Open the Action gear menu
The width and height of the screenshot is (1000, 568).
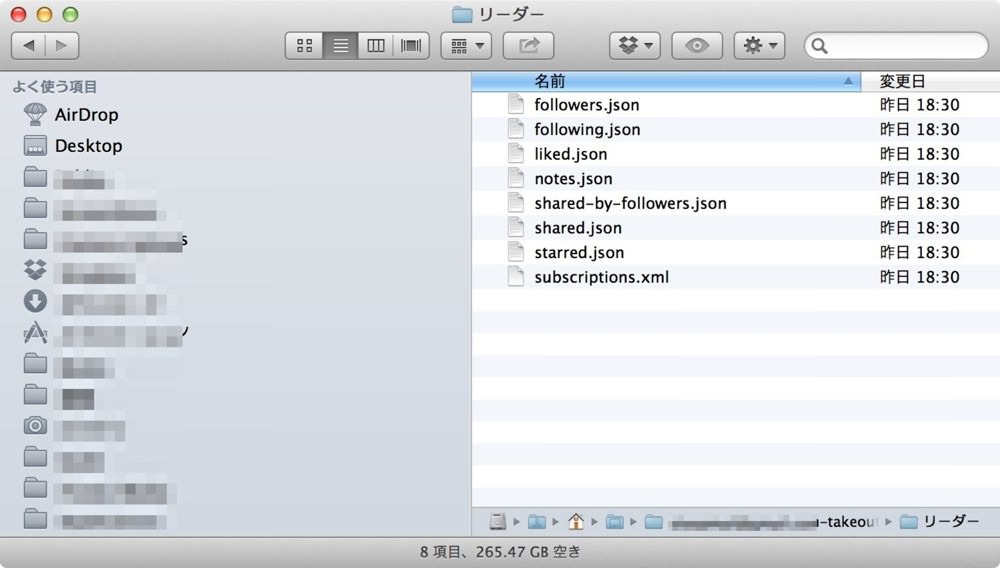click(759, 46)
